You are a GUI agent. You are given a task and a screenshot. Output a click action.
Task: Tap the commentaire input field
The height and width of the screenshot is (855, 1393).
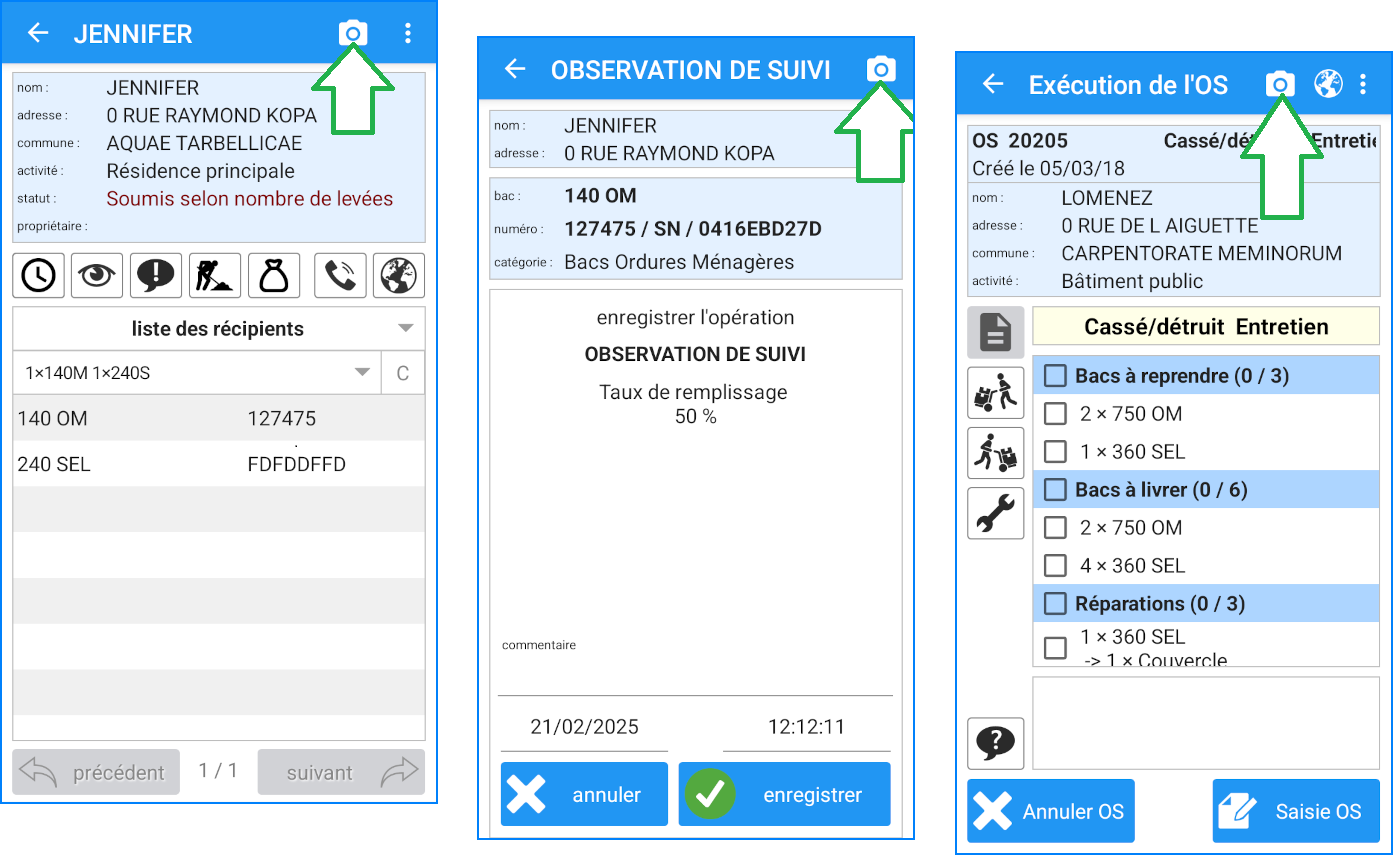coord(694,675)
